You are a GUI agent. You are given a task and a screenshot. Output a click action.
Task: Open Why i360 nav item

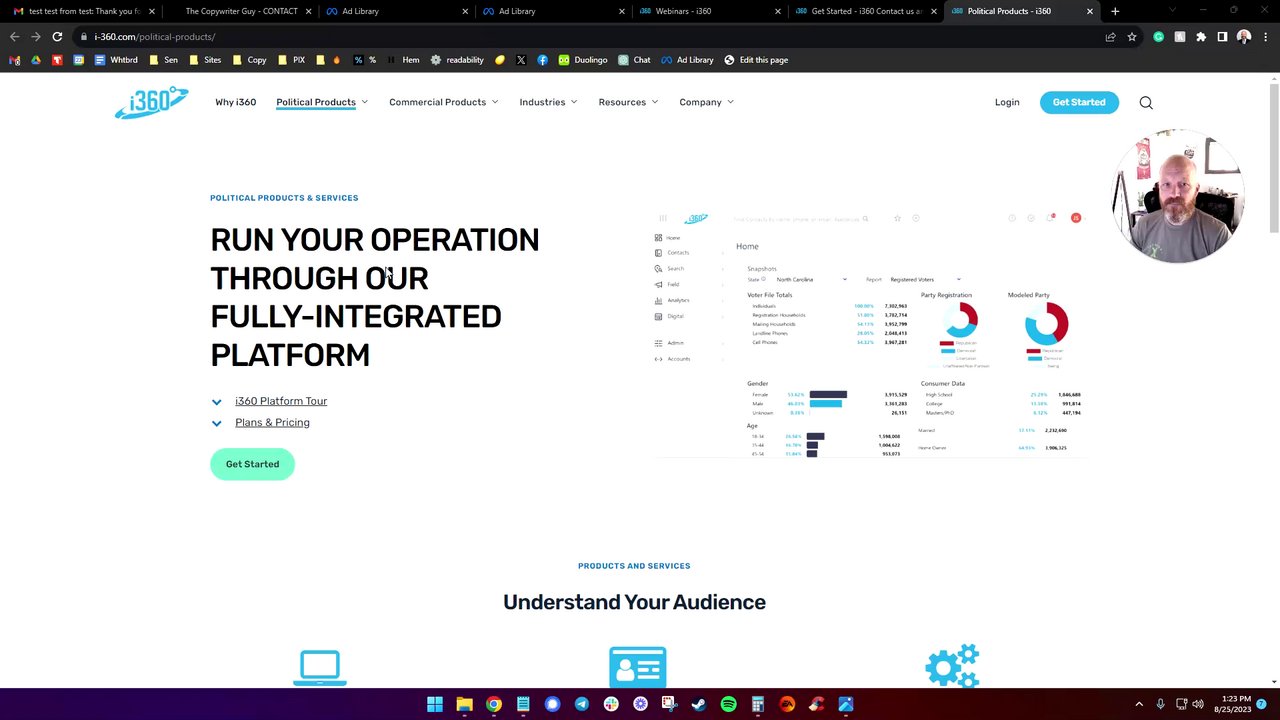pos(235,102)
